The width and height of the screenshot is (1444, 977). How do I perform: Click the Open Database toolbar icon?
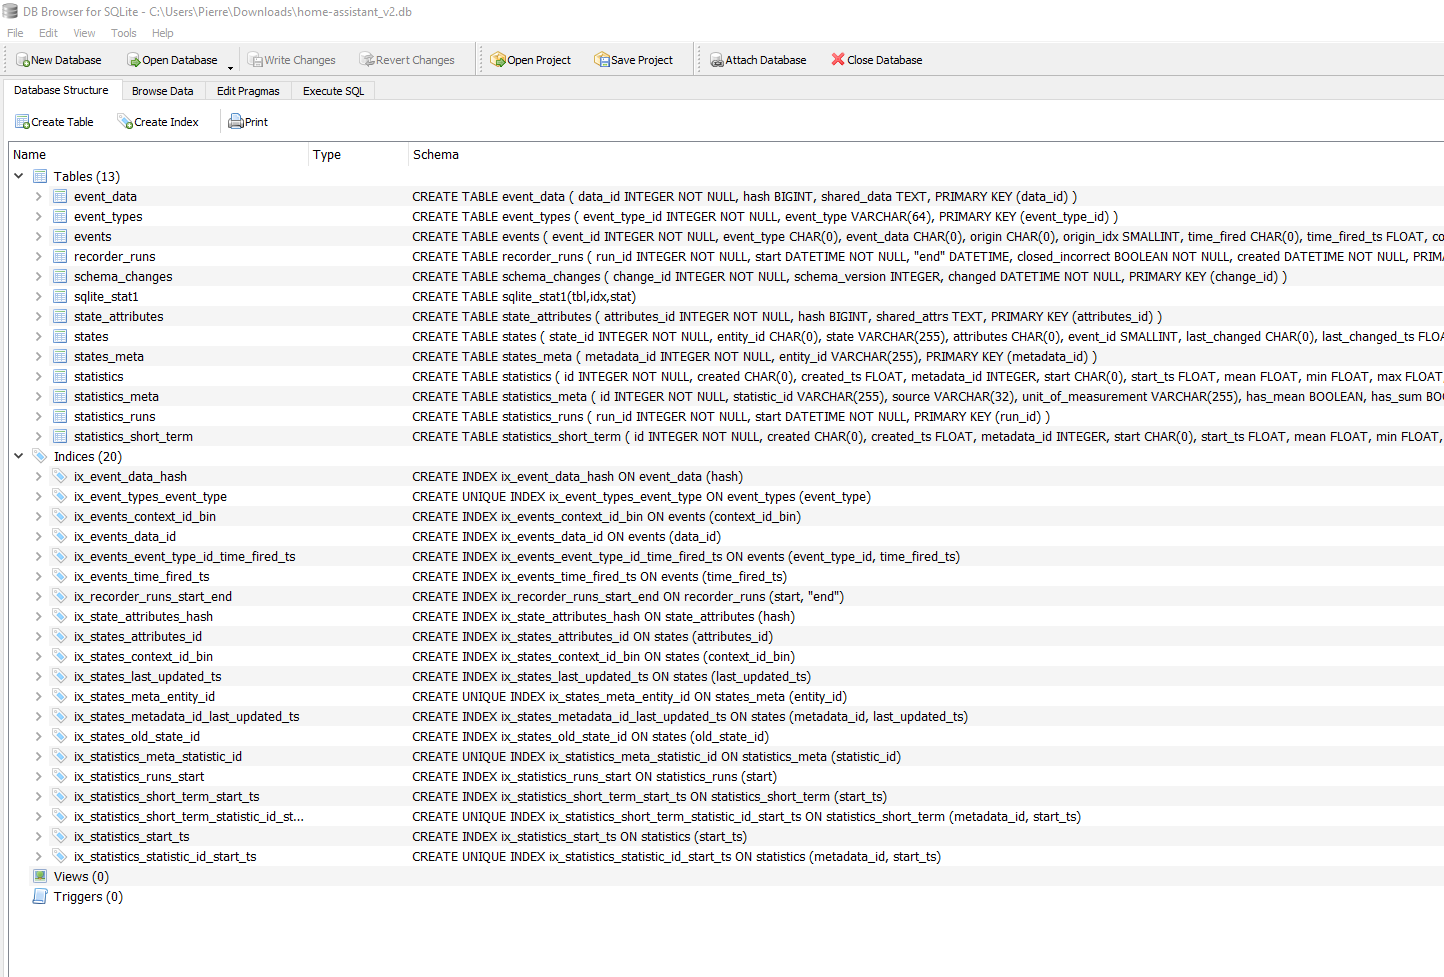click(x=133, y=60)
